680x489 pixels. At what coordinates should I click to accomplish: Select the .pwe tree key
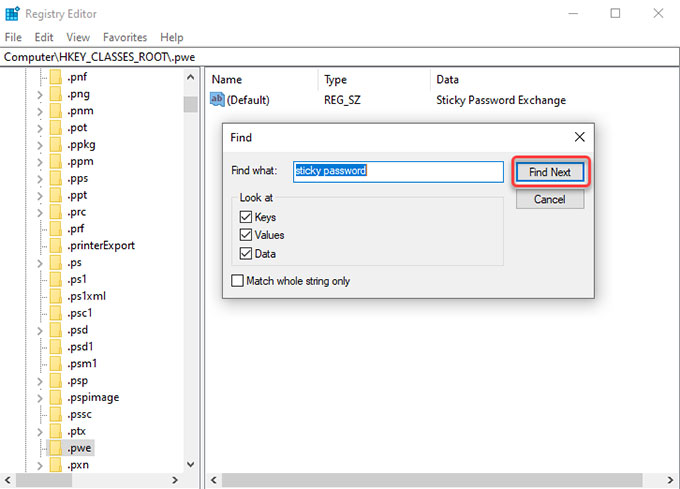pos(79,448)
